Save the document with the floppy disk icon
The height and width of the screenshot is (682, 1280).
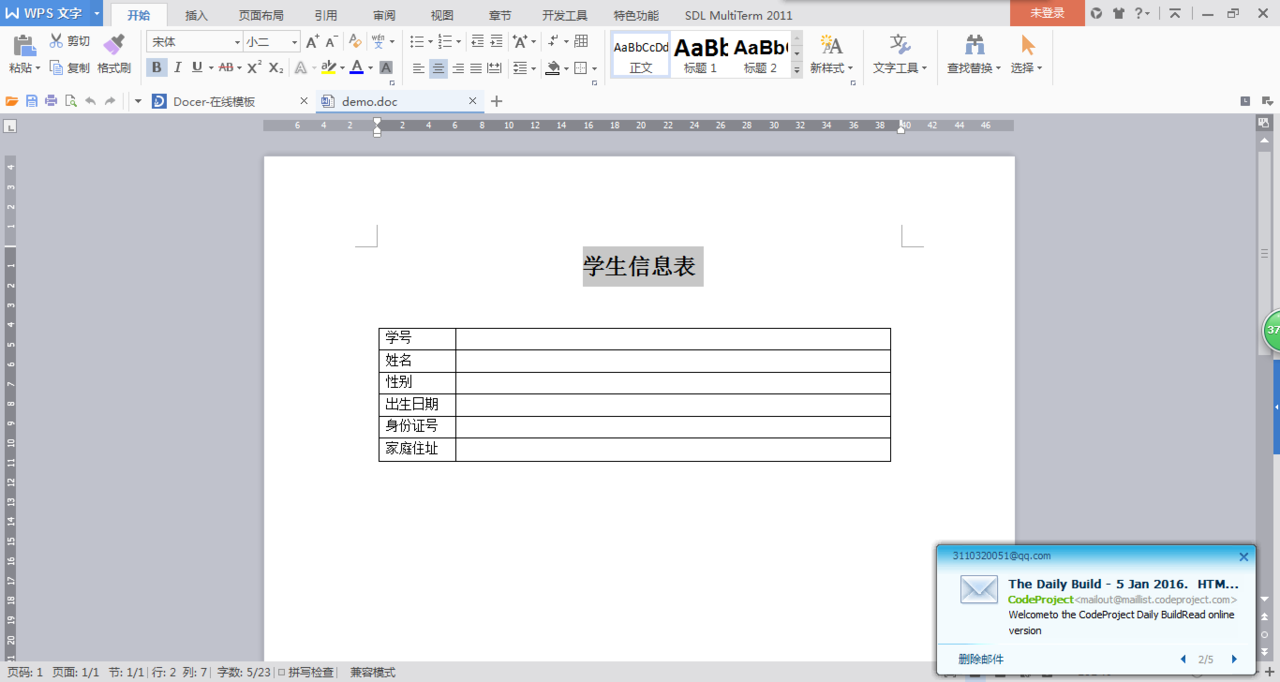pyautogui.click(x=32, y=101)
